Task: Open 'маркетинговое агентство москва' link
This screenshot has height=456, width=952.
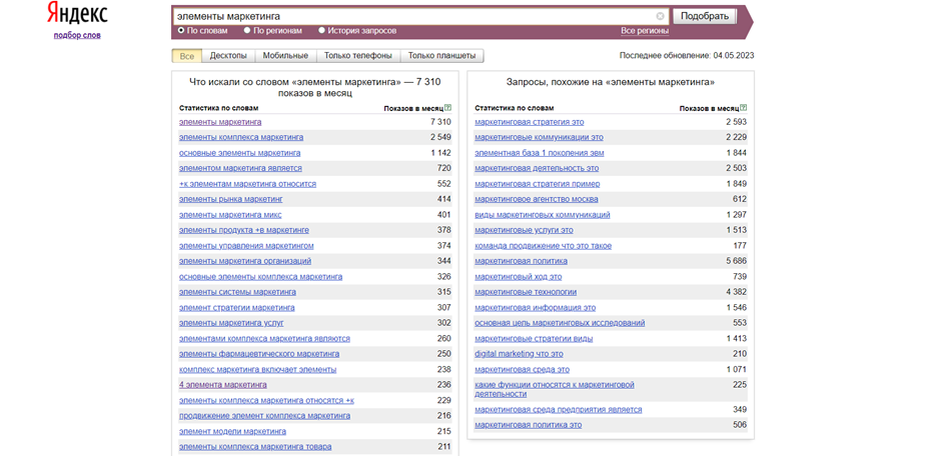Action: pyautogui.click(x=537, y=199)
